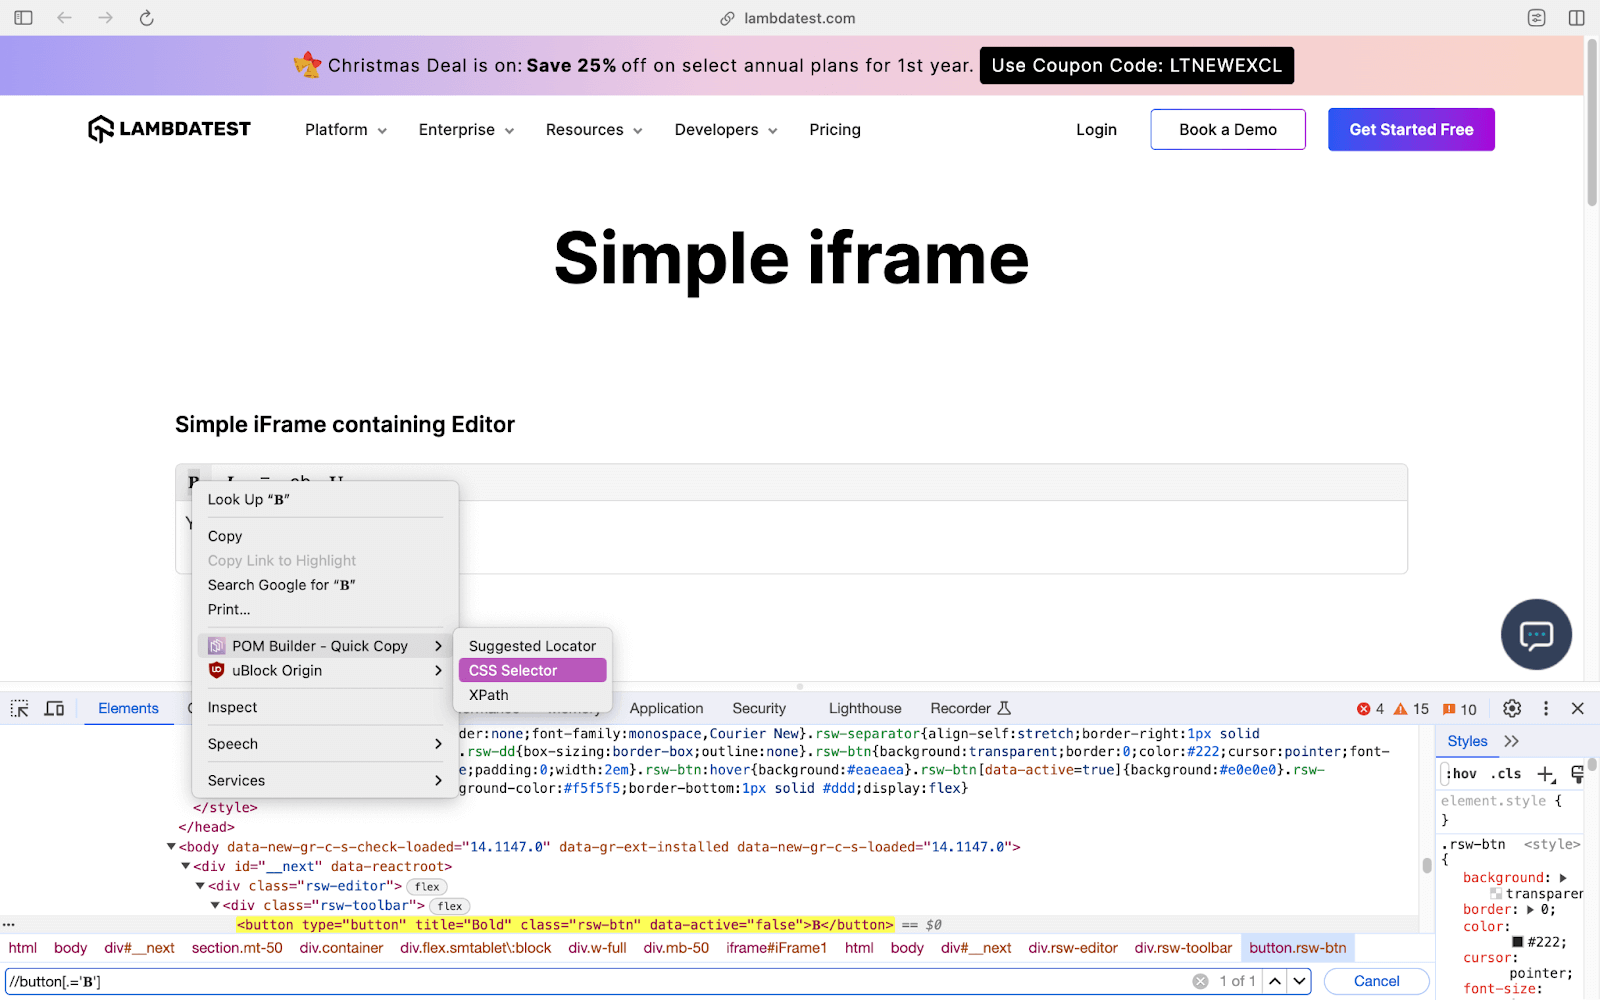This screenshot has height=1000, width=1600.
Task: Open DevTools settings gear
Action: pyautogui.click(x=1512, y=708)
